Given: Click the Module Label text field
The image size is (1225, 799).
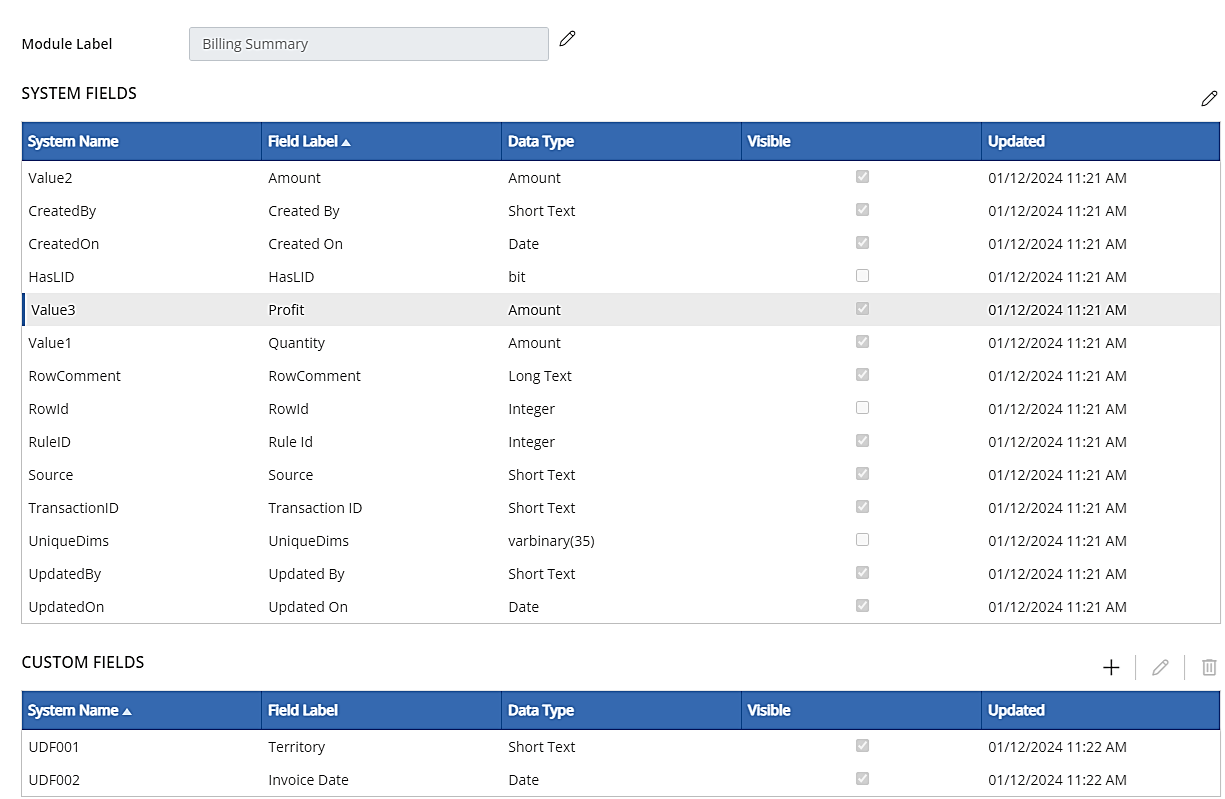Looking at the screenshot, I should (368, 44).
